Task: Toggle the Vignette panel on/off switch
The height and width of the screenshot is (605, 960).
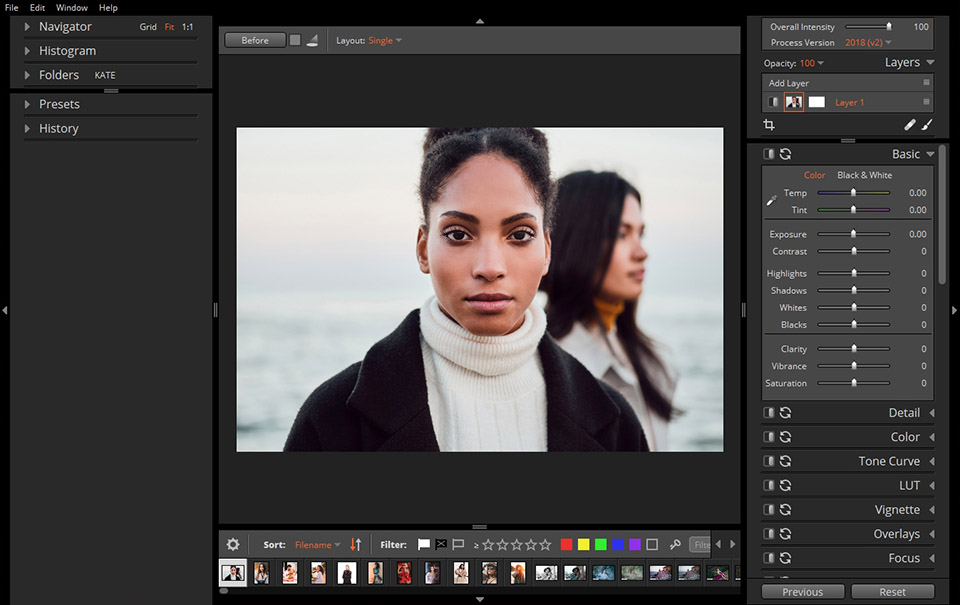Action: pos(769,510)
